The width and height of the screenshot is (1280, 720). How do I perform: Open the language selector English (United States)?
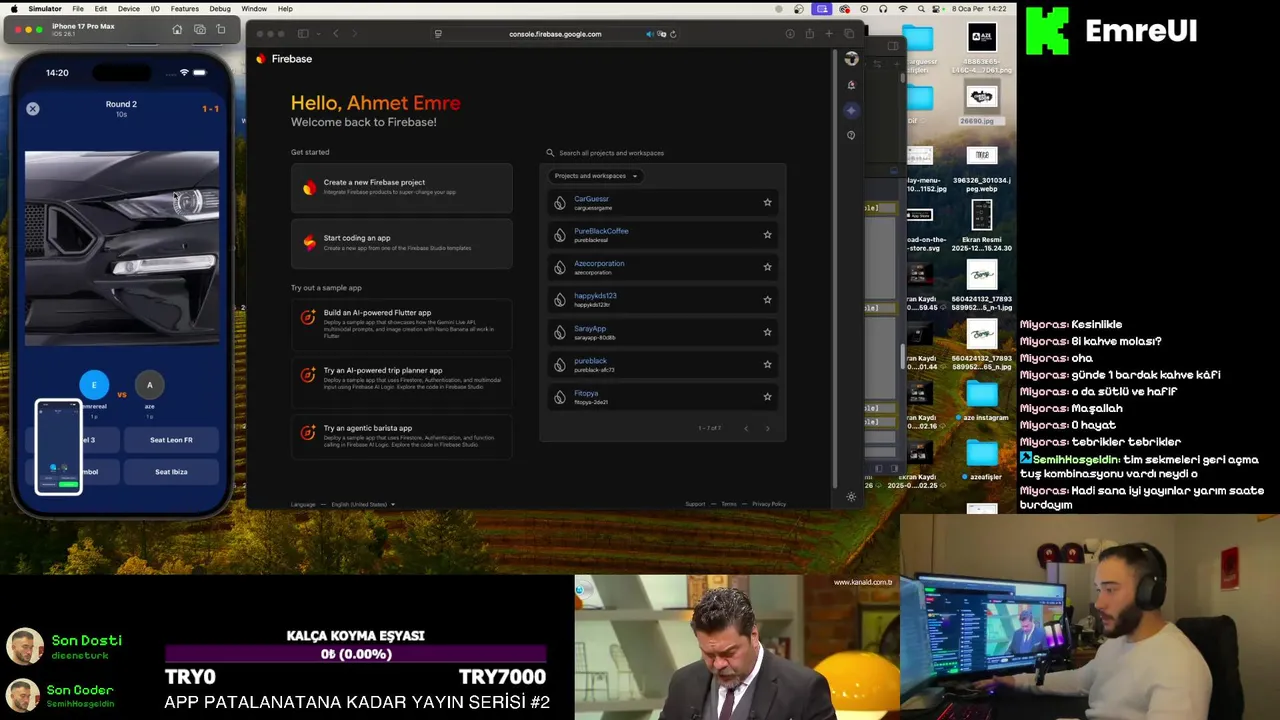coord(362,504)
